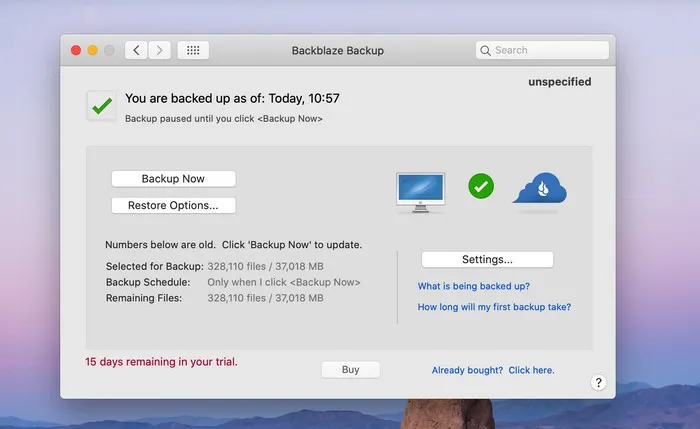Open Settings dialog

tap(487, 259)
